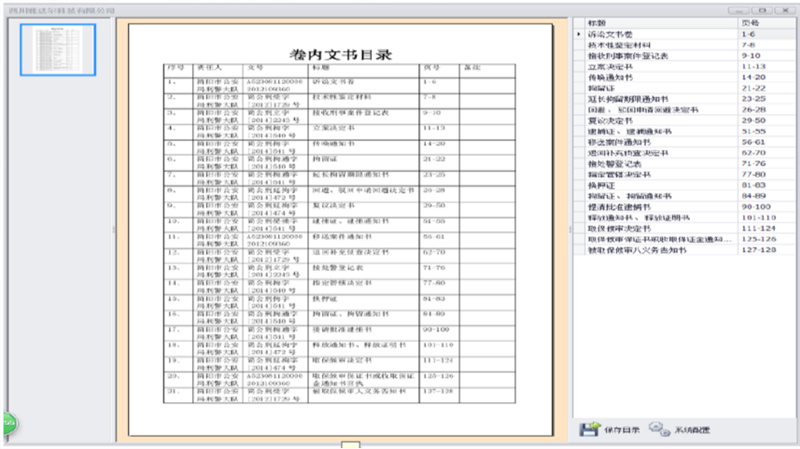This screenshot has height=449, width=800.
Task: Select the page cell reading 77-80
Action: [766, 174]
